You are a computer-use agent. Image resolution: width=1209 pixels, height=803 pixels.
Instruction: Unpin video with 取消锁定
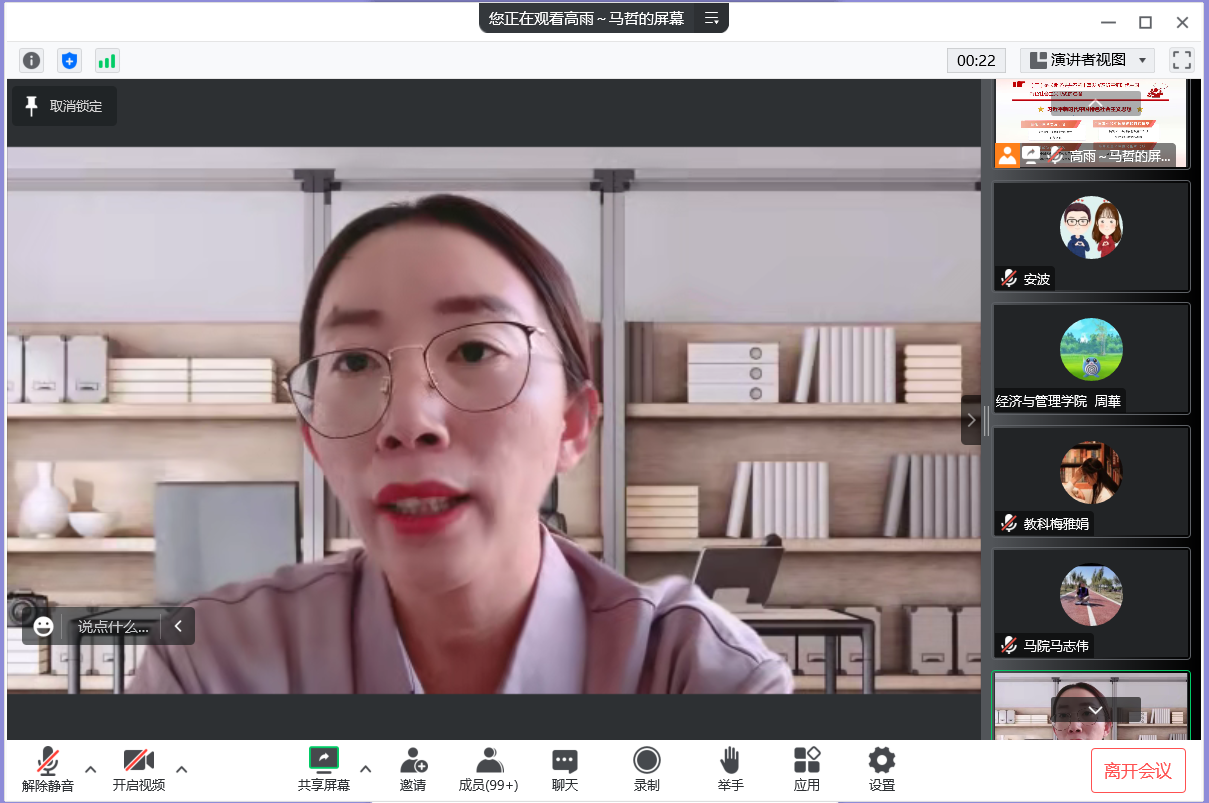pos(64,106)
